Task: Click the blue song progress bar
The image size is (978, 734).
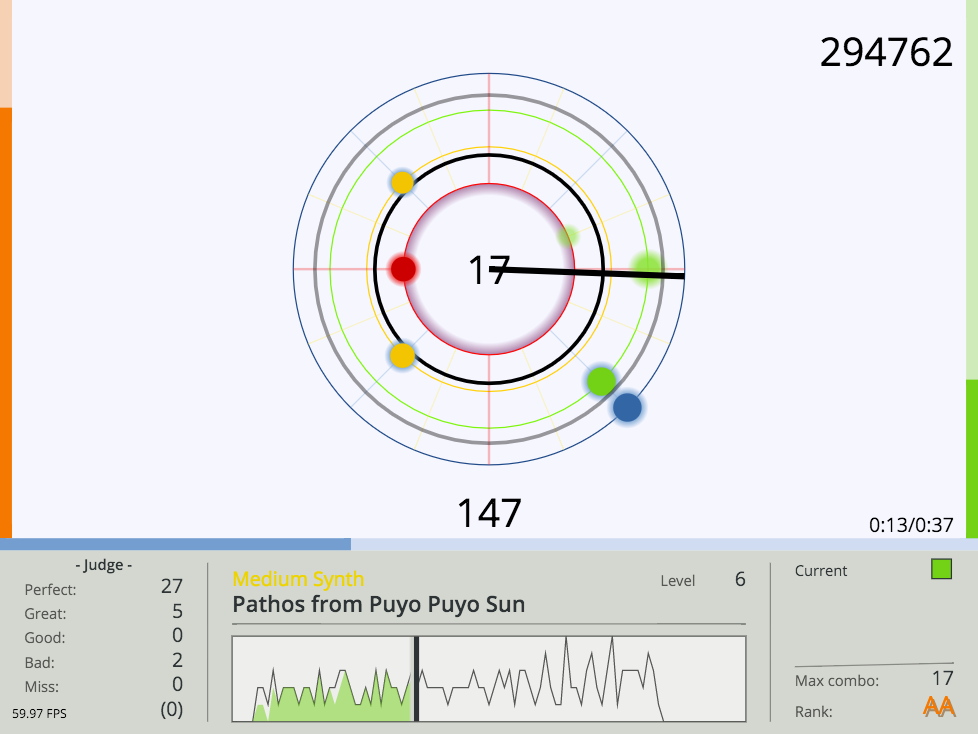Action: (x=175, y=544)
